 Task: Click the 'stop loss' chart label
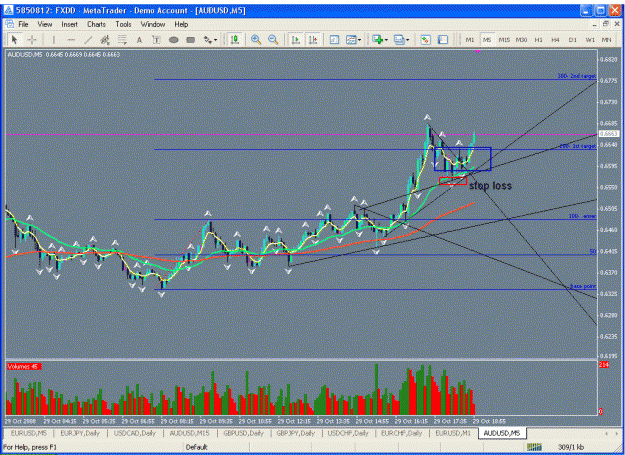point(490,186)
